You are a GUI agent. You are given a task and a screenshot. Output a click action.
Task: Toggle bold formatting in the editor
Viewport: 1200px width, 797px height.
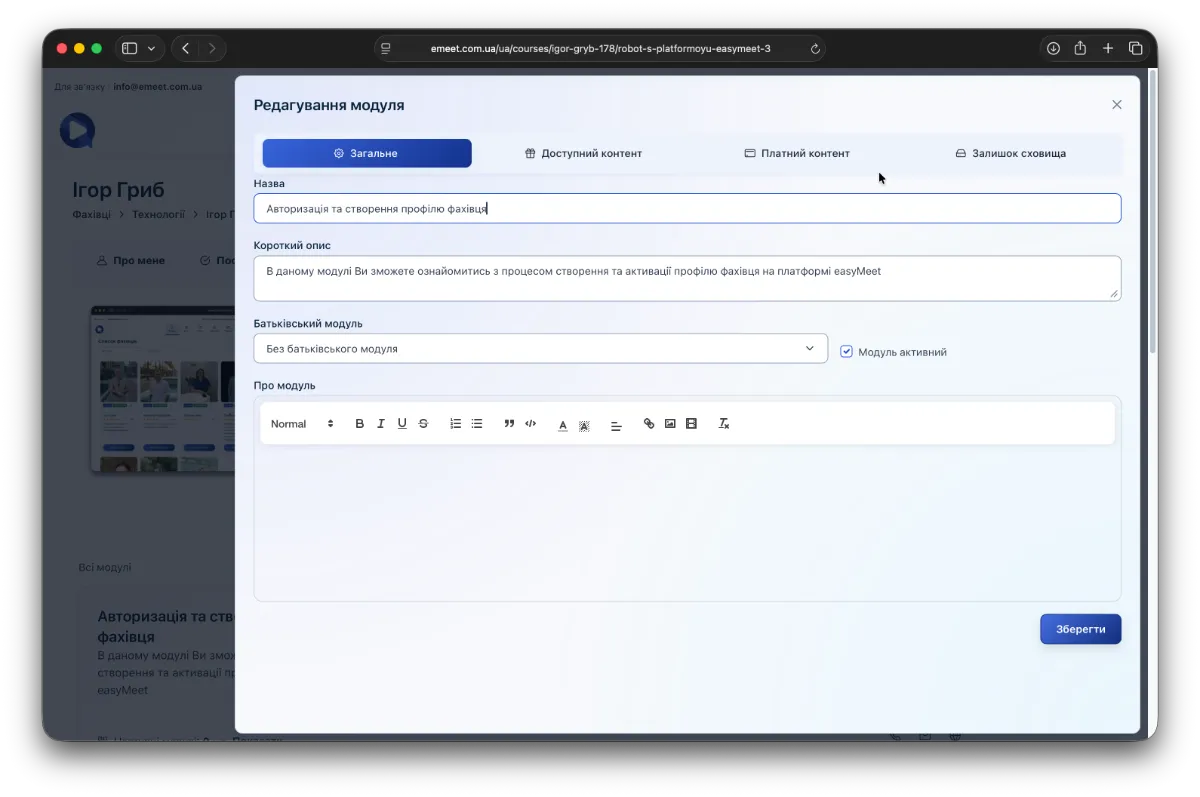pyautogui.click(x=360, y=424)
